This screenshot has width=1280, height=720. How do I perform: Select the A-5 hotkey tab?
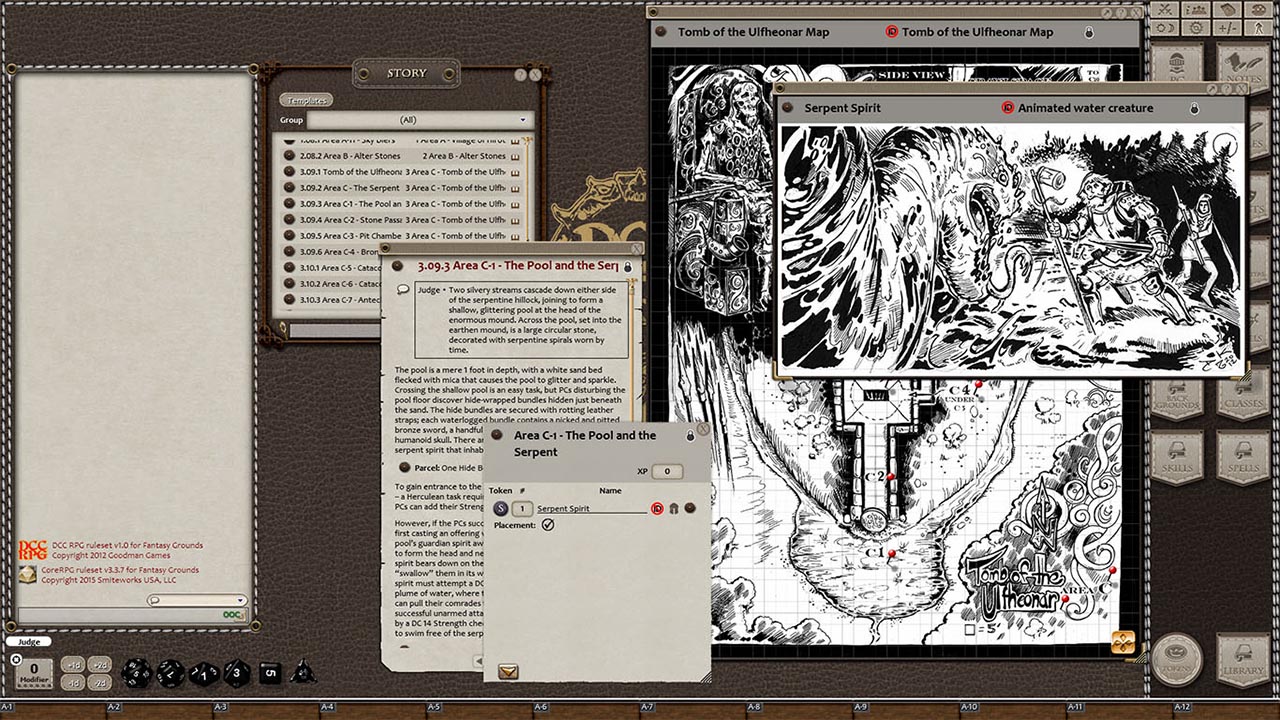[433, 705]
